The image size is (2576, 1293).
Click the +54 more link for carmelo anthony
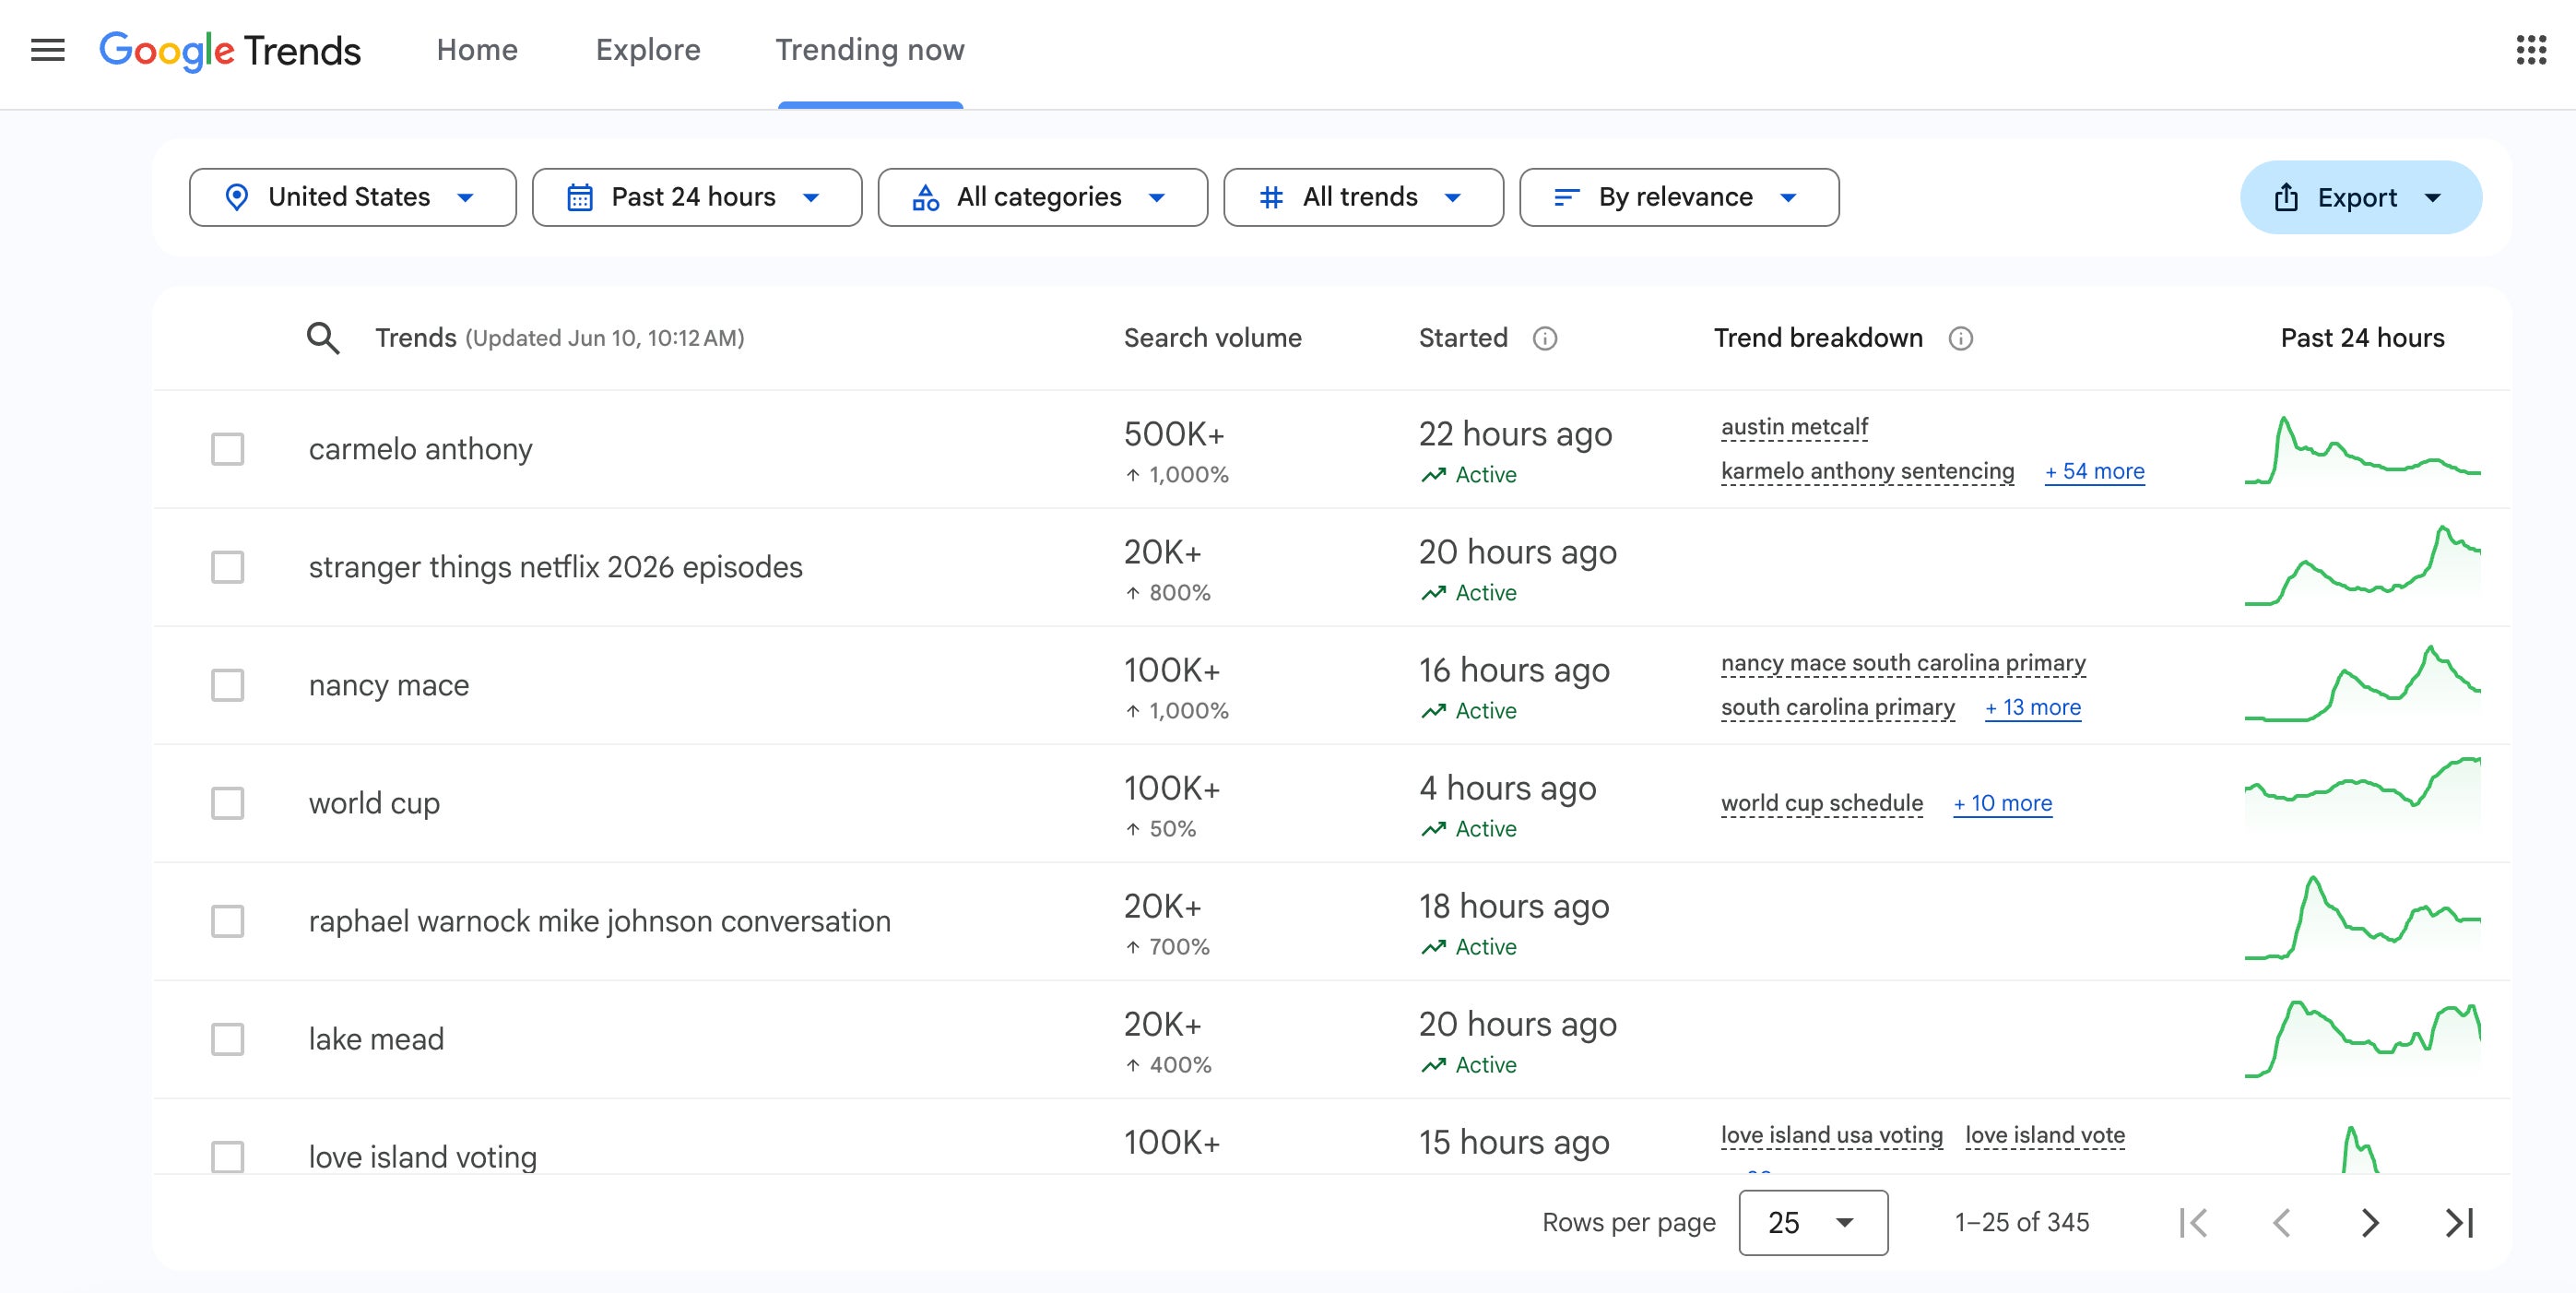2095,471
